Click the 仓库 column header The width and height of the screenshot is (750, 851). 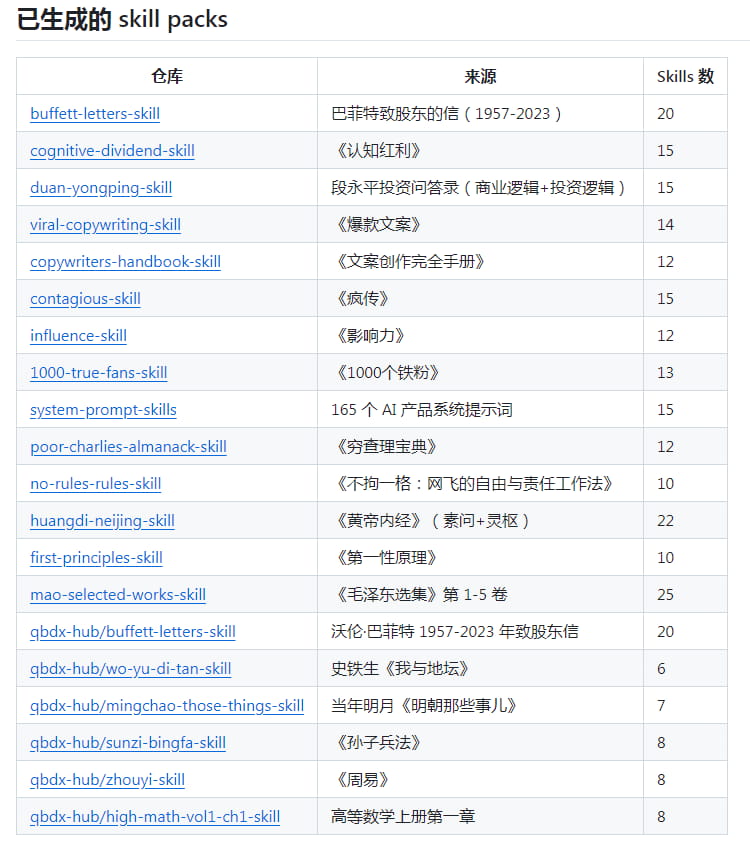tap(167, 77)
